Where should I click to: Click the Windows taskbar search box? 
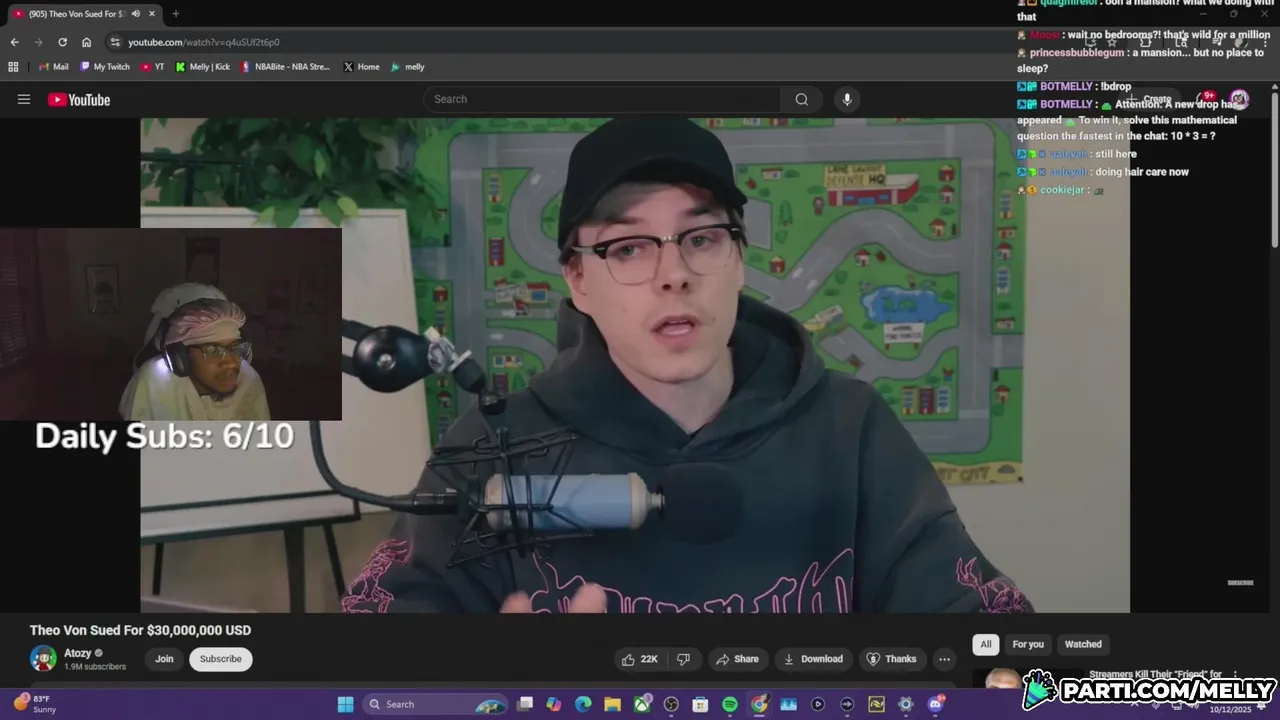pos(435,704)
